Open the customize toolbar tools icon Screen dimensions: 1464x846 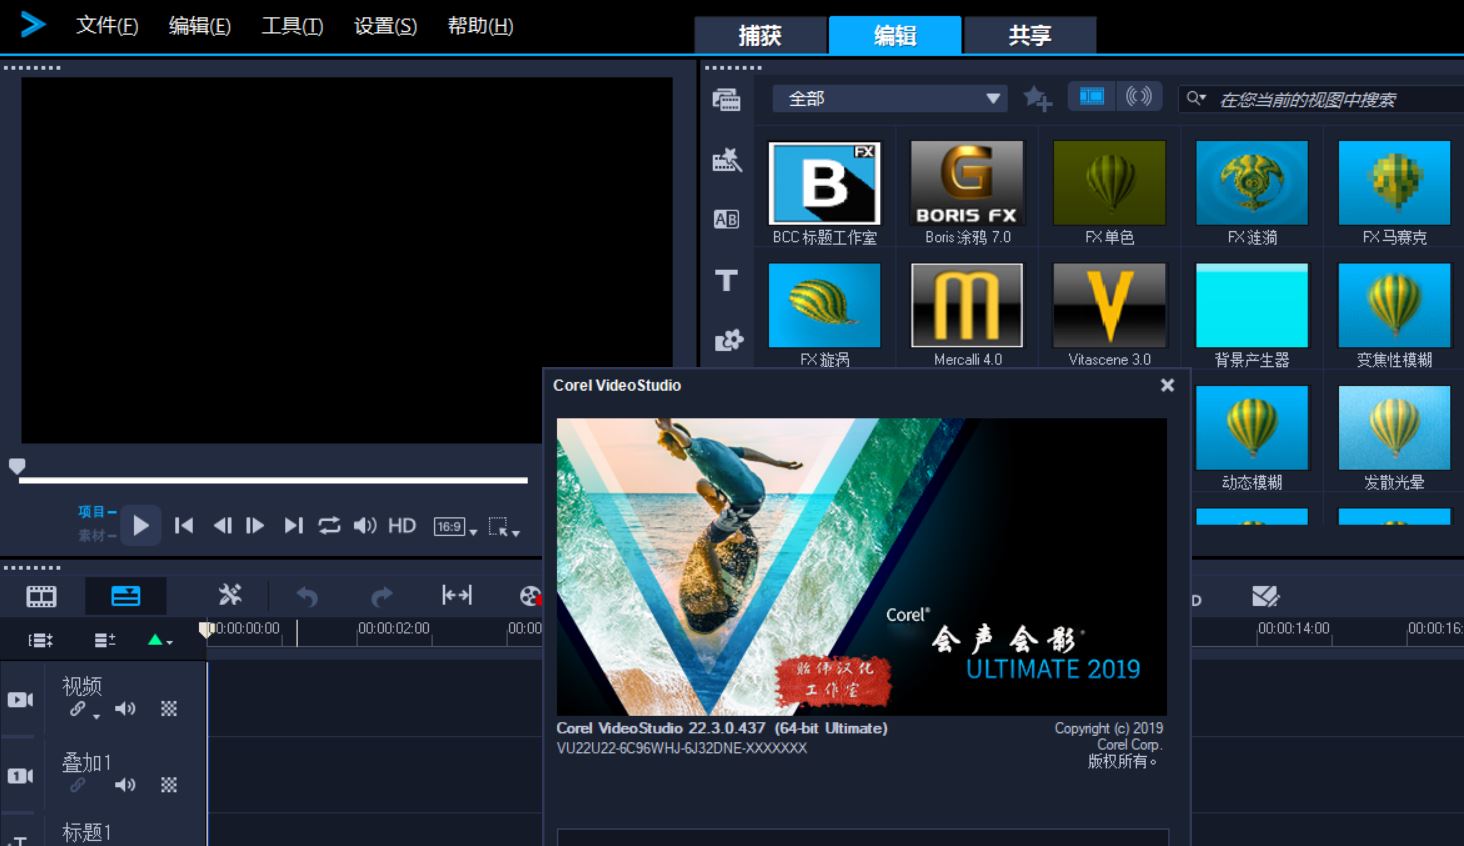(x=230, y=595)
